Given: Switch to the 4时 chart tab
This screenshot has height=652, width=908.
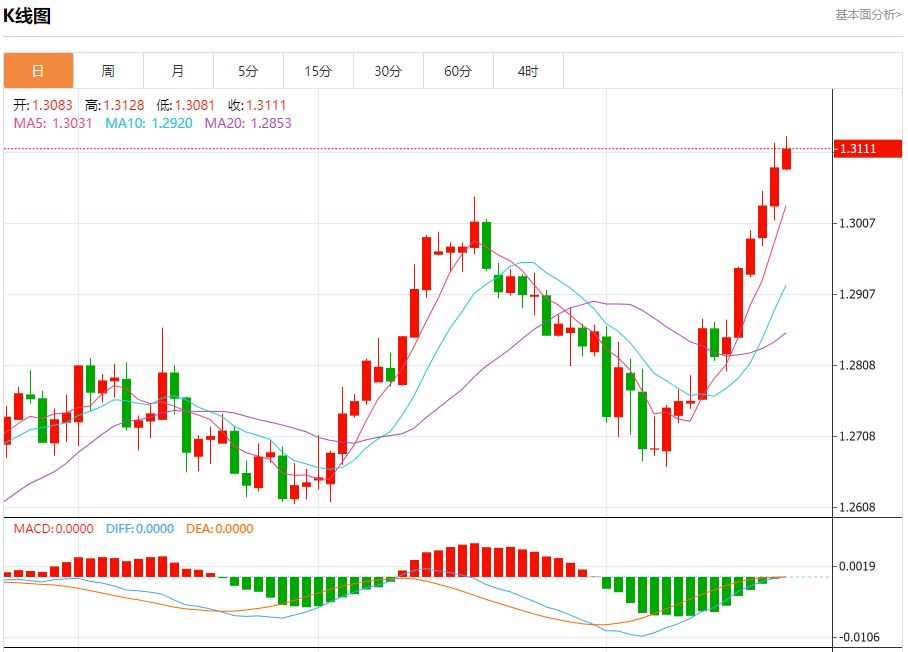Looking at the screenshot, I should click(528, 71).
